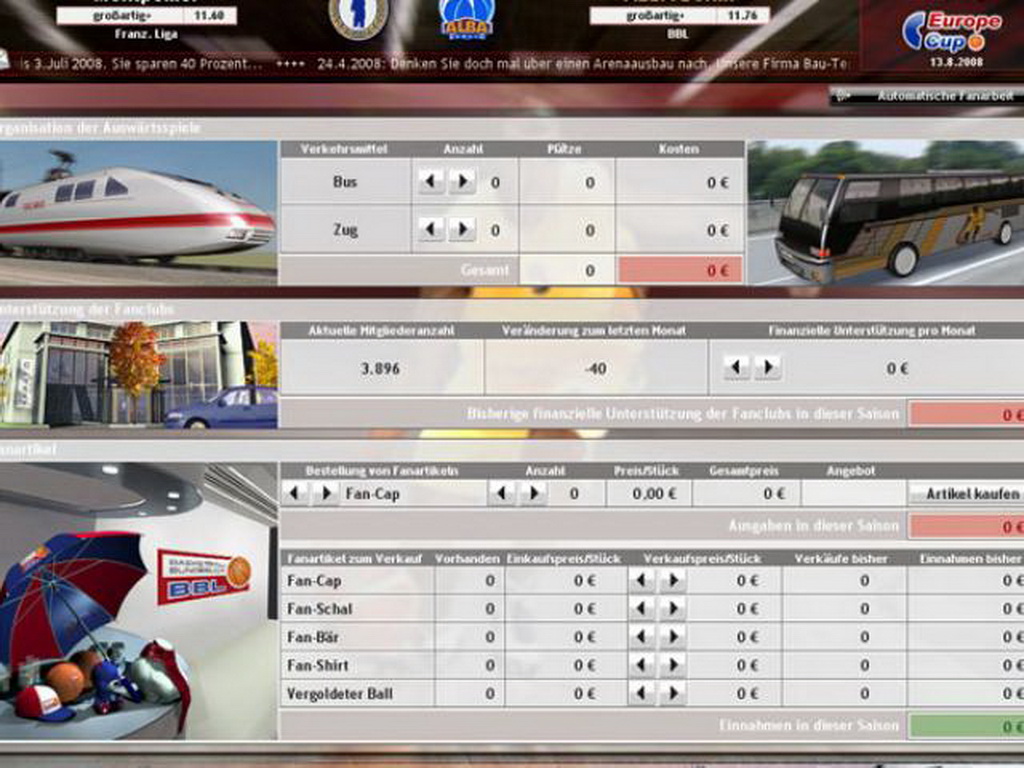Click the Alba Berlin team logo

click(x=466, y=20)
